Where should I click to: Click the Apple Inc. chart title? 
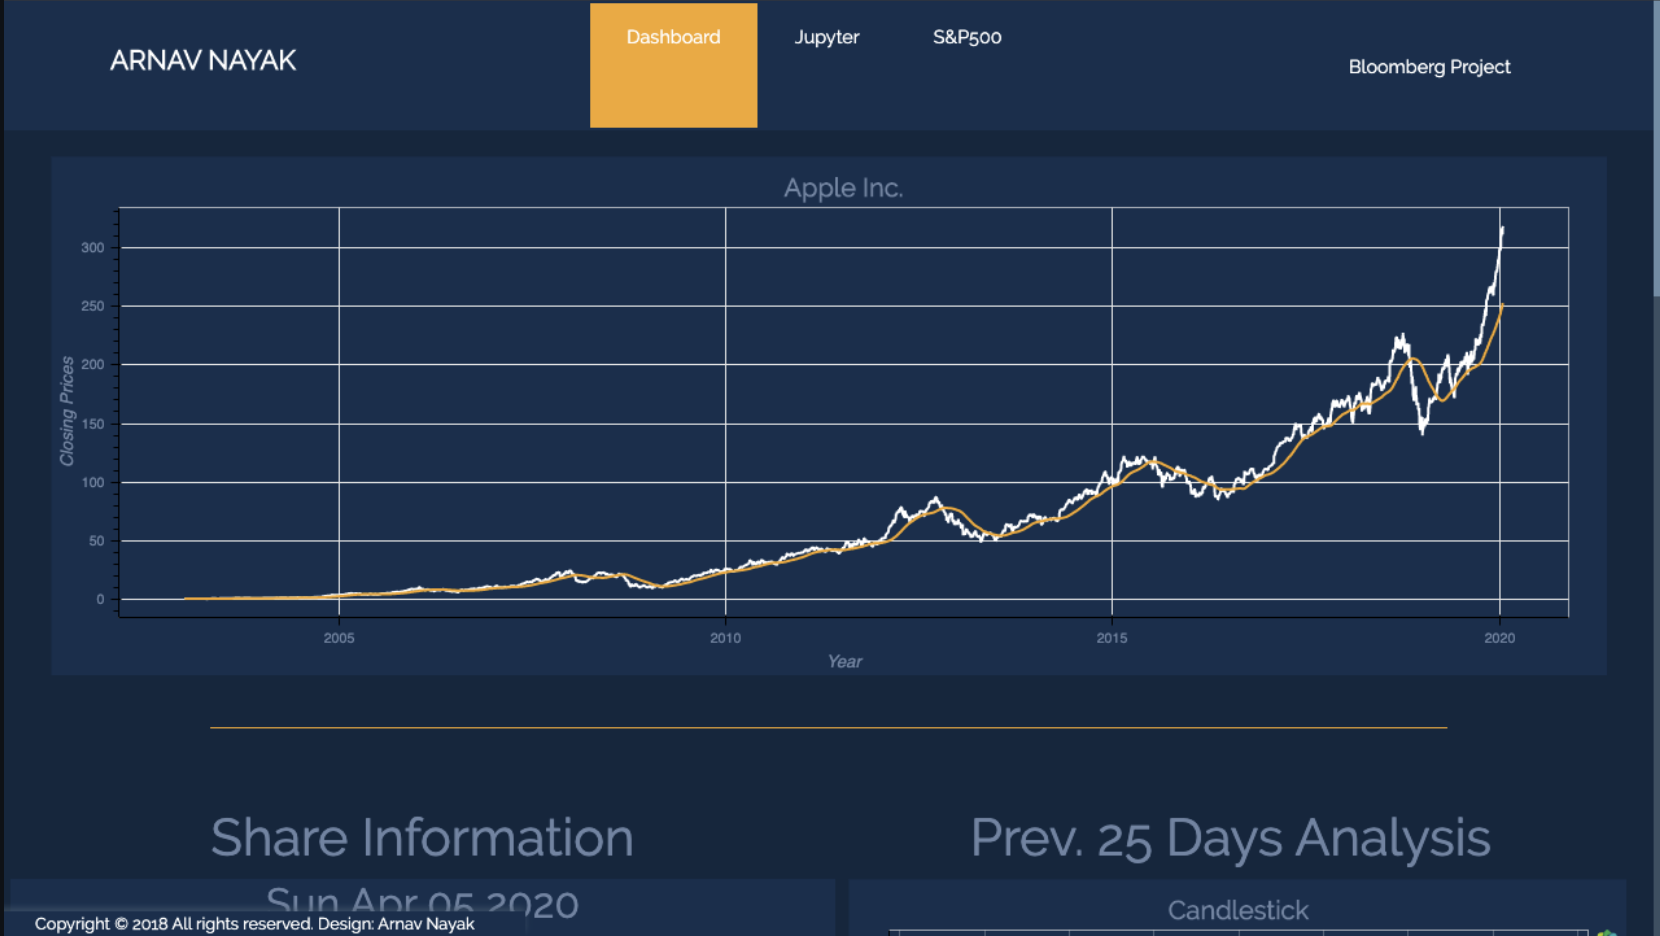pos(845,187)
